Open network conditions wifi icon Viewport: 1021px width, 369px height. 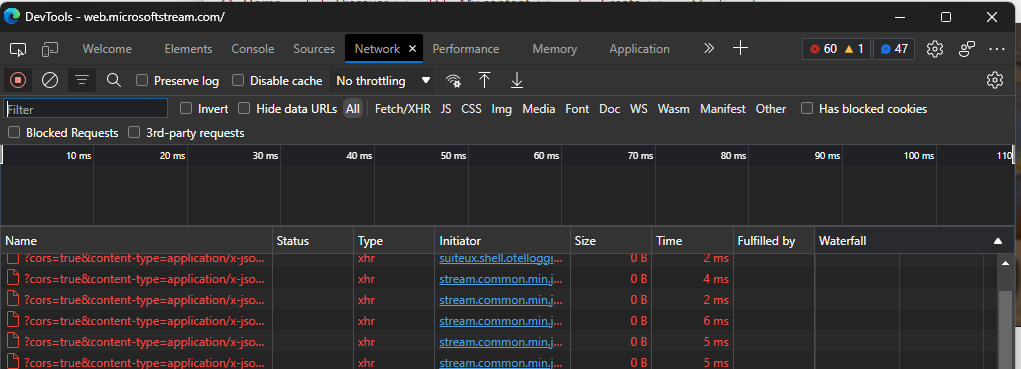453,81
